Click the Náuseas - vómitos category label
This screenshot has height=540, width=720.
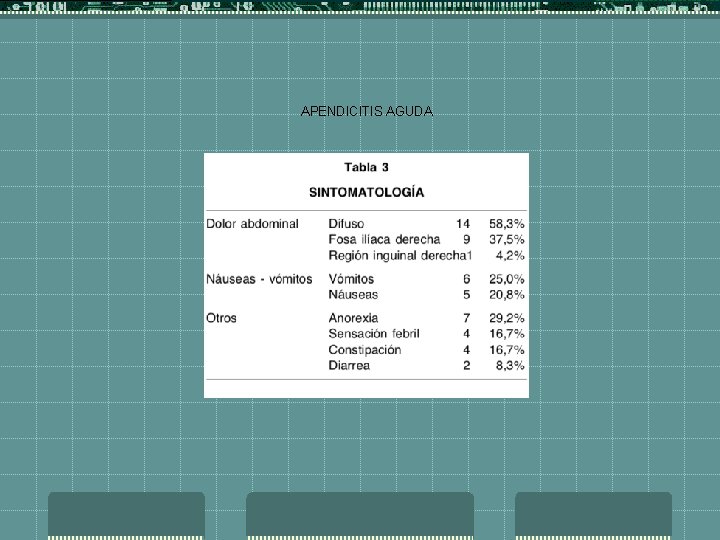(x=259, y=279)
